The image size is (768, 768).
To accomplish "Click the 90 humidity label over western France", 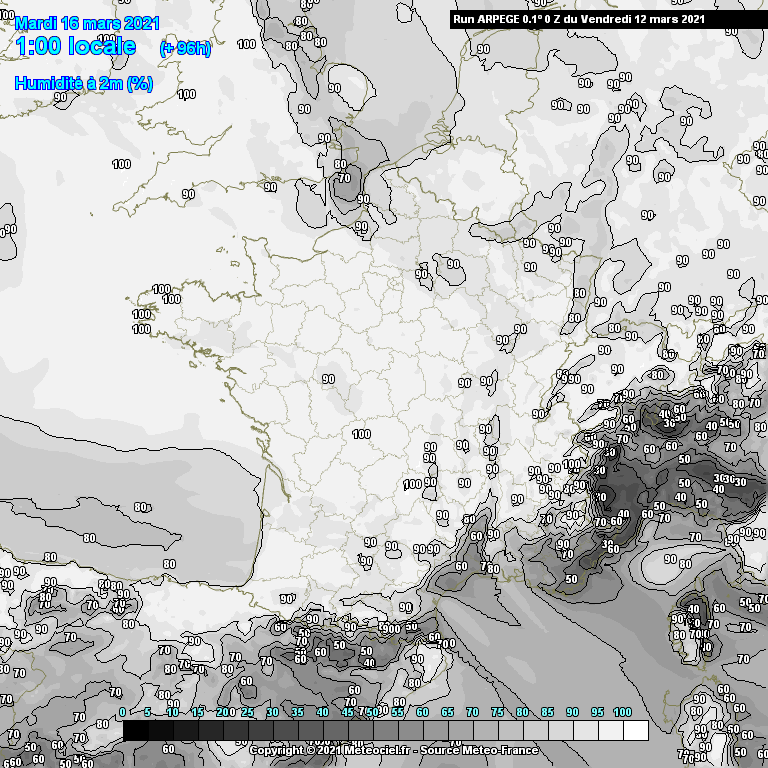I will pyautogui.click(x=328, y=379).
